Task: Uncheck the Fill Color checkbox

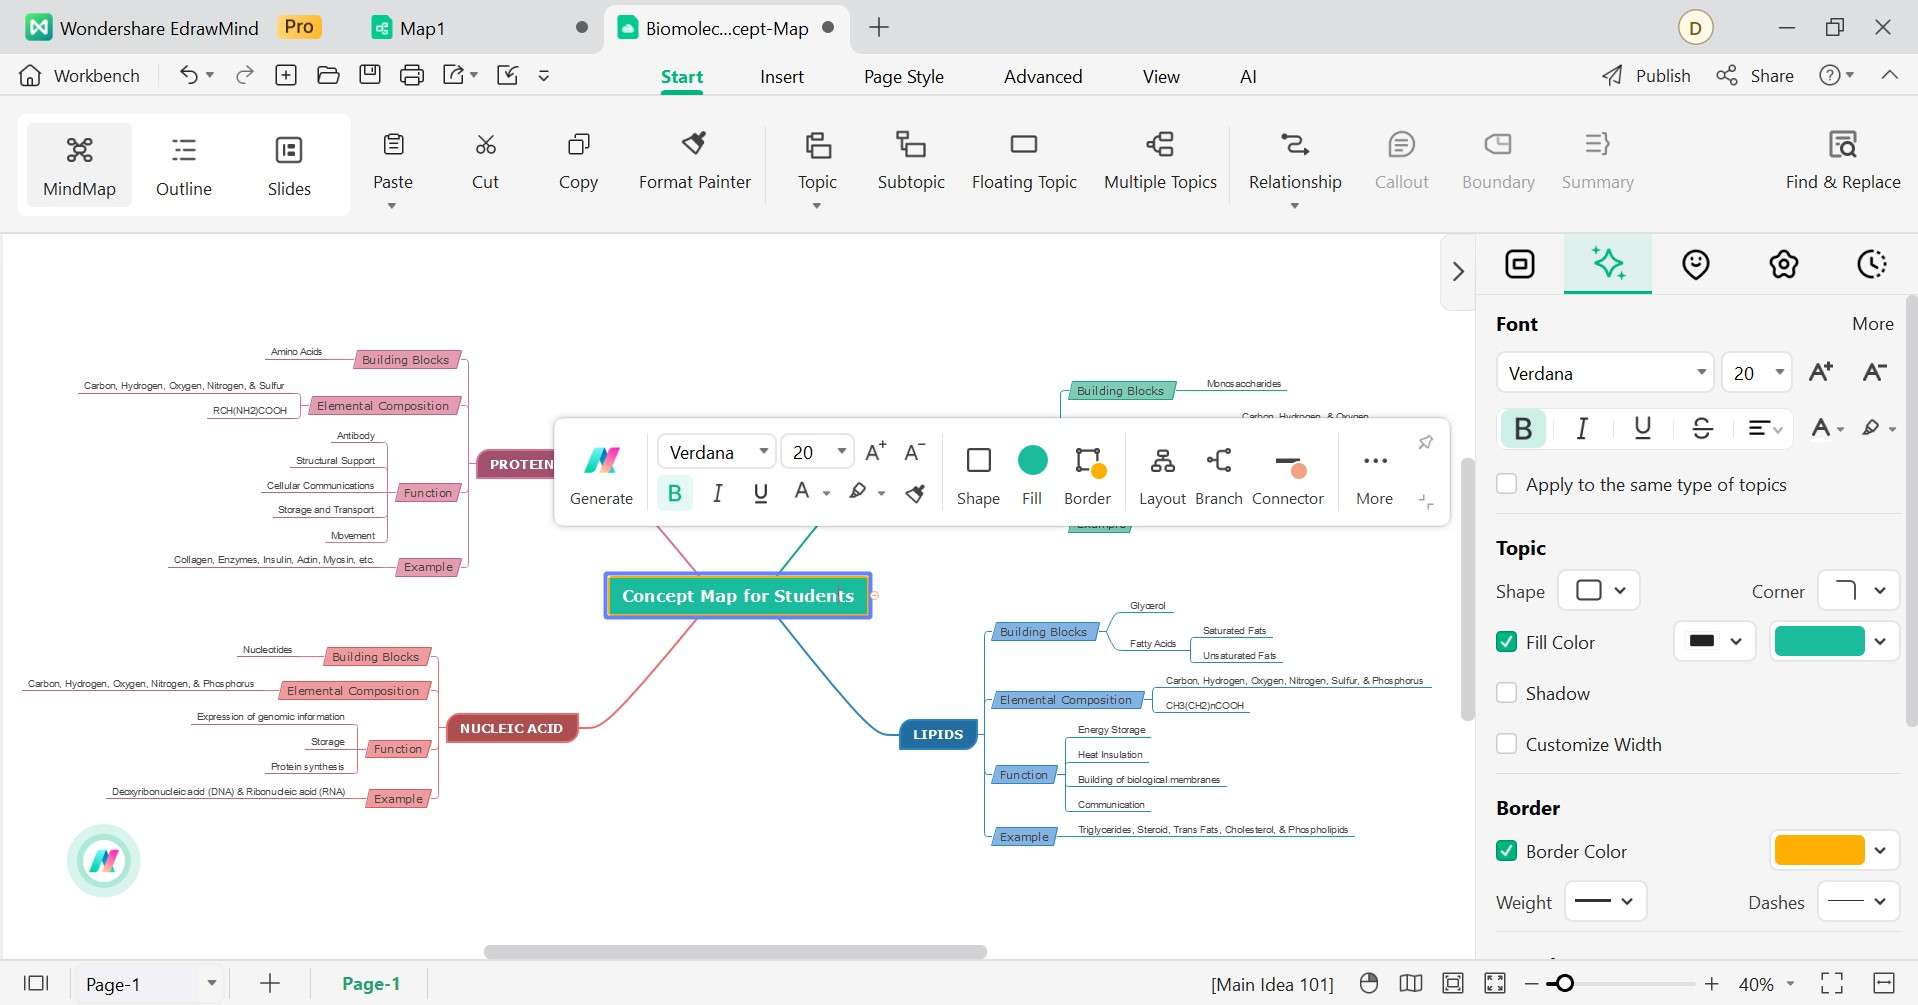Action: click(x=1506, y=642)
